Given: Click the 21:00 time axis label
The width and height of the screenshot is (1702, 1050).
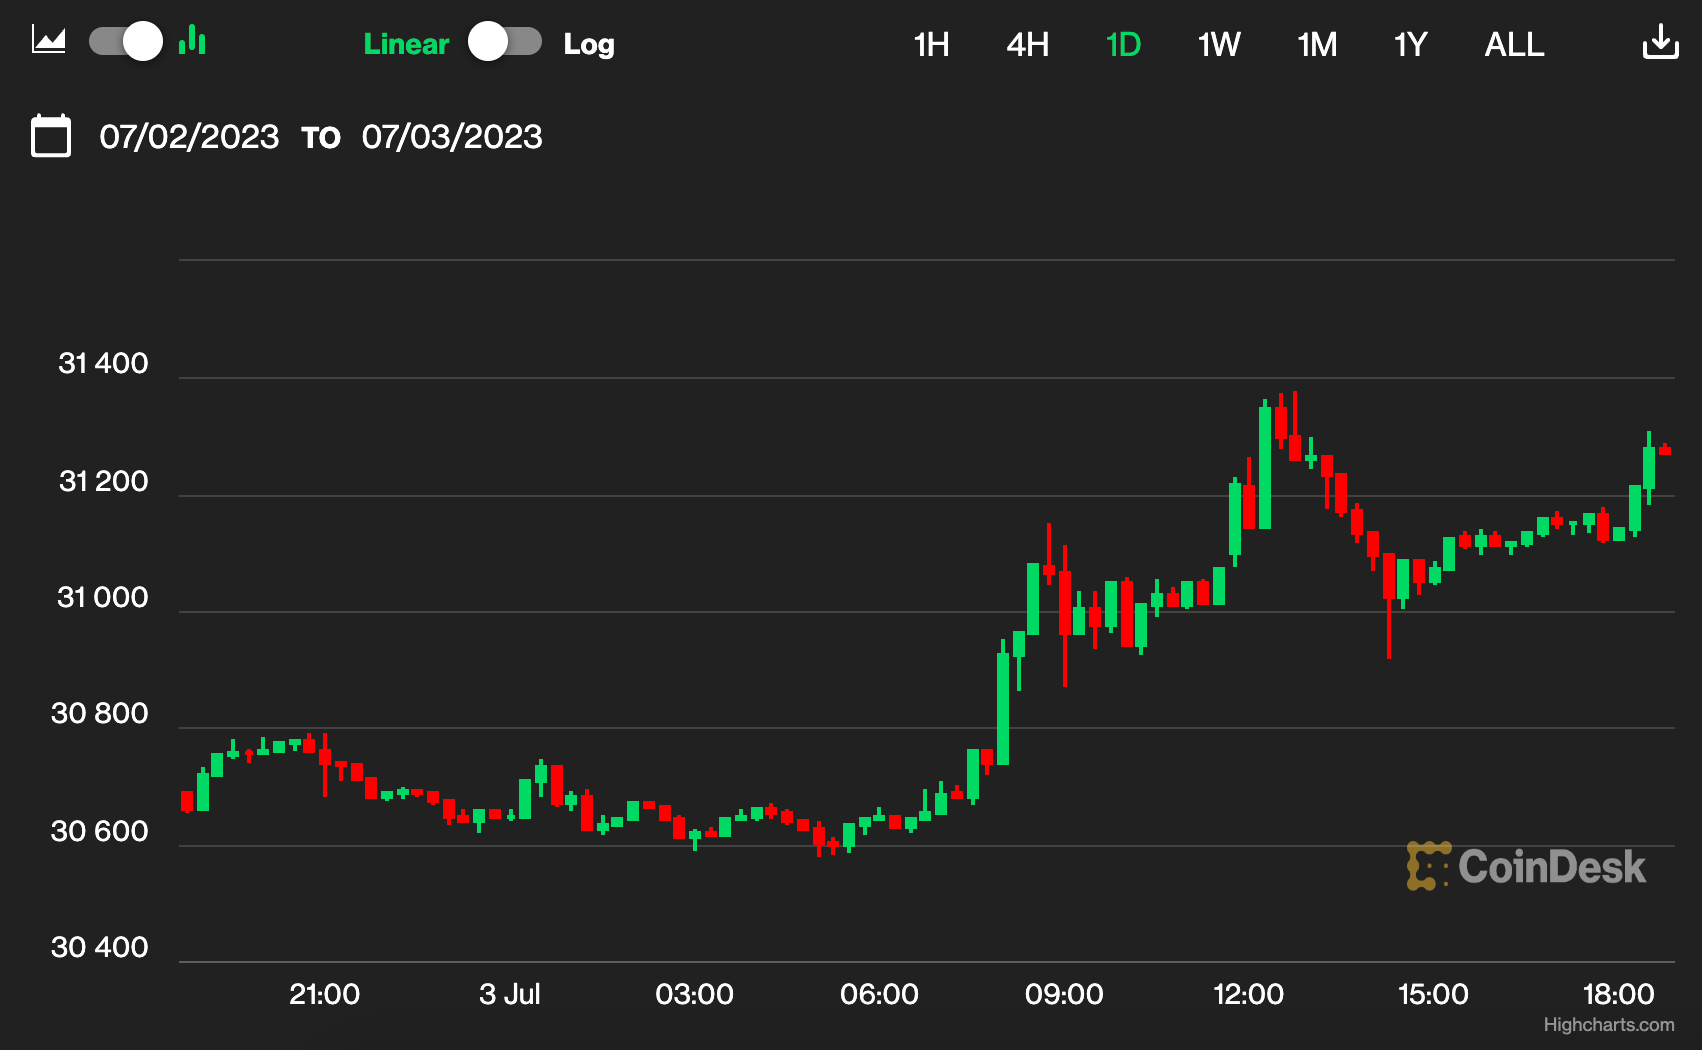Looking at the screenshot, I should [324, 994].
